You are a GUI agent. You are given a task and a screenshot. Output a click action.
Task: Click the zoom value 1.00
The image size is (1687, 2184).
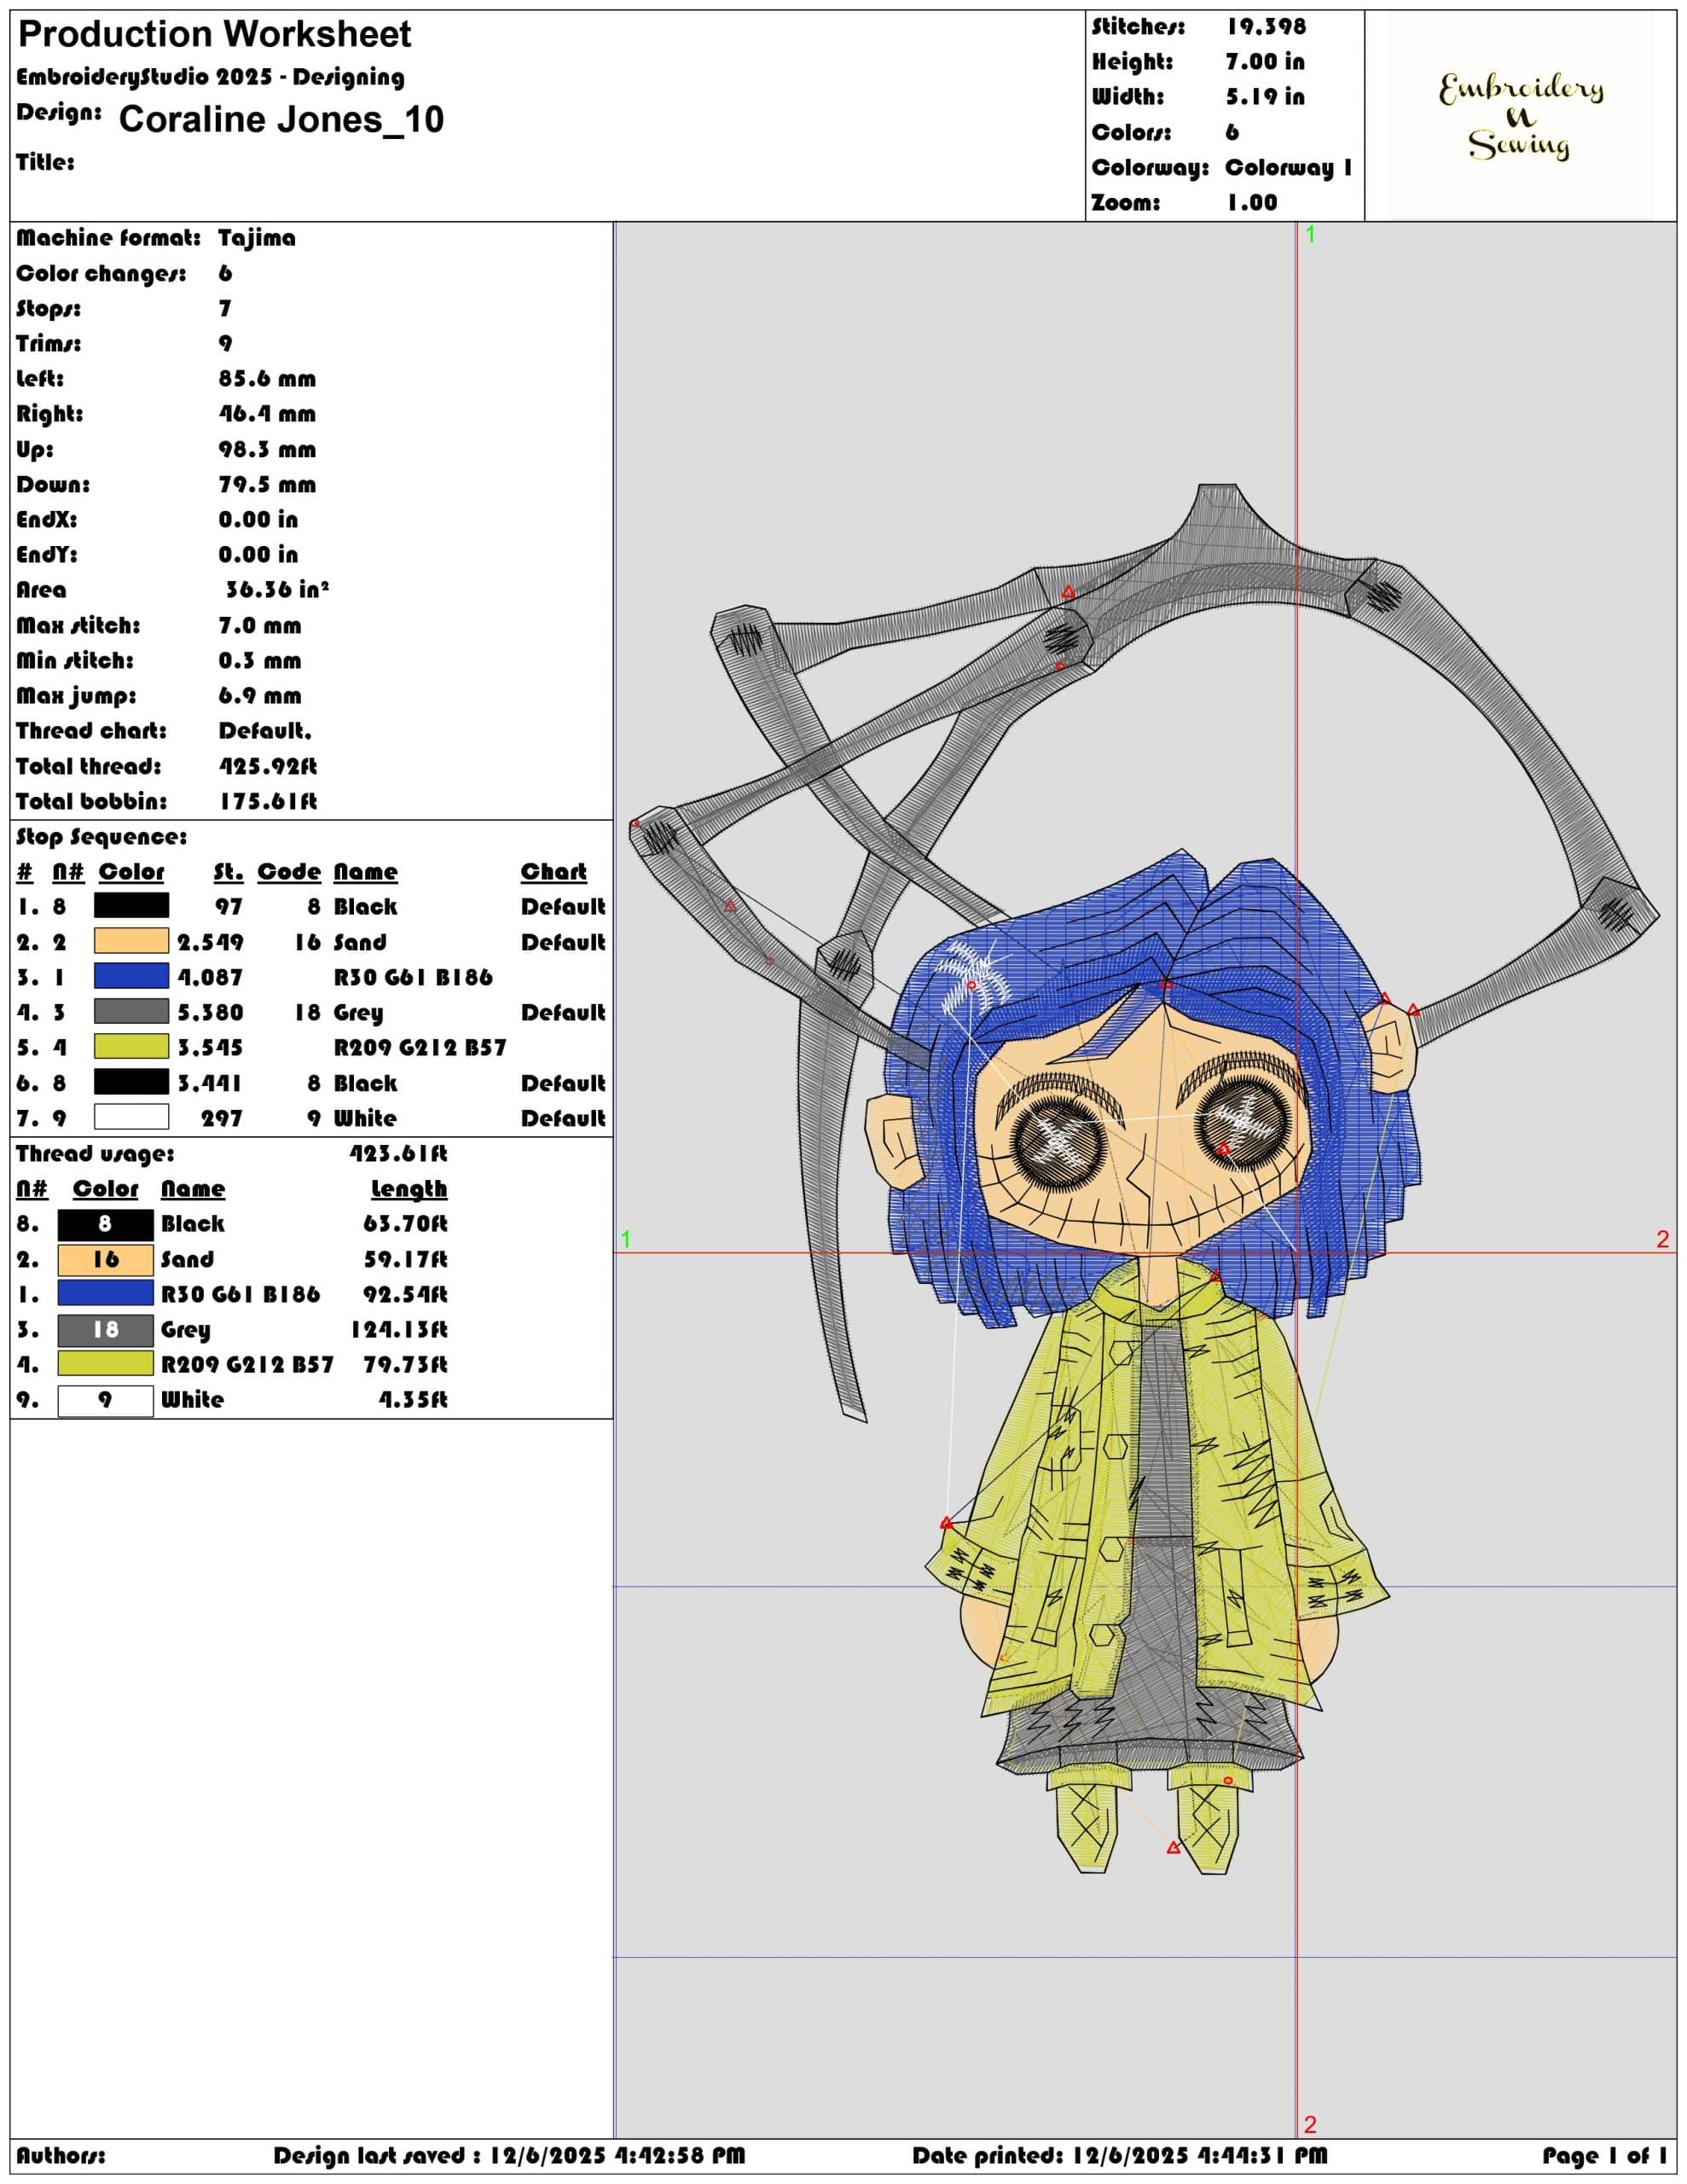coord(1252,202)
